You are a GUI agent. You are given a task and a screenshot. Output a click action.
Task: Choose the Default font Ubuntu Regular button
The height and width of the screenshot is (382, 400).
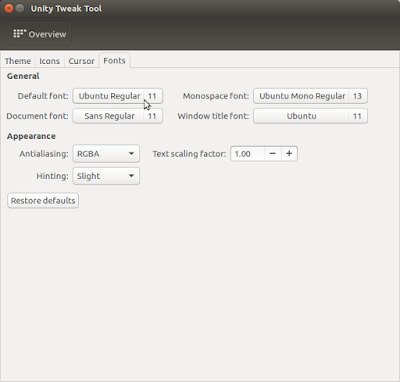click(x=118, y=96)
